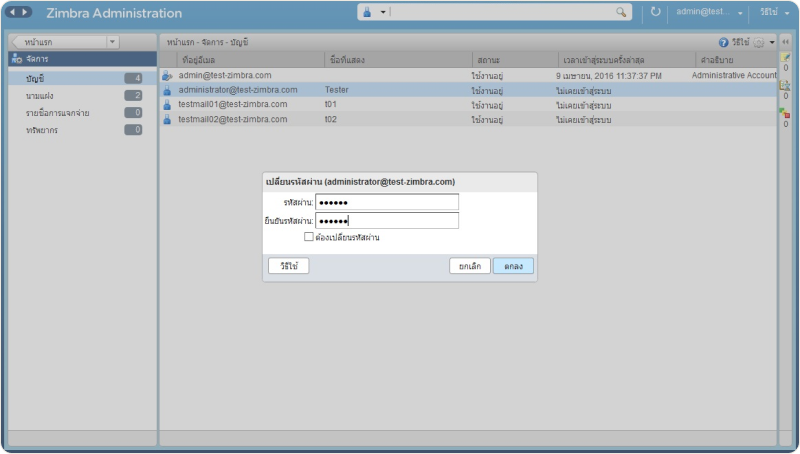Screen dimensions: 800x454
Task: Click the magnifying glass search icon
Action: 621,12
